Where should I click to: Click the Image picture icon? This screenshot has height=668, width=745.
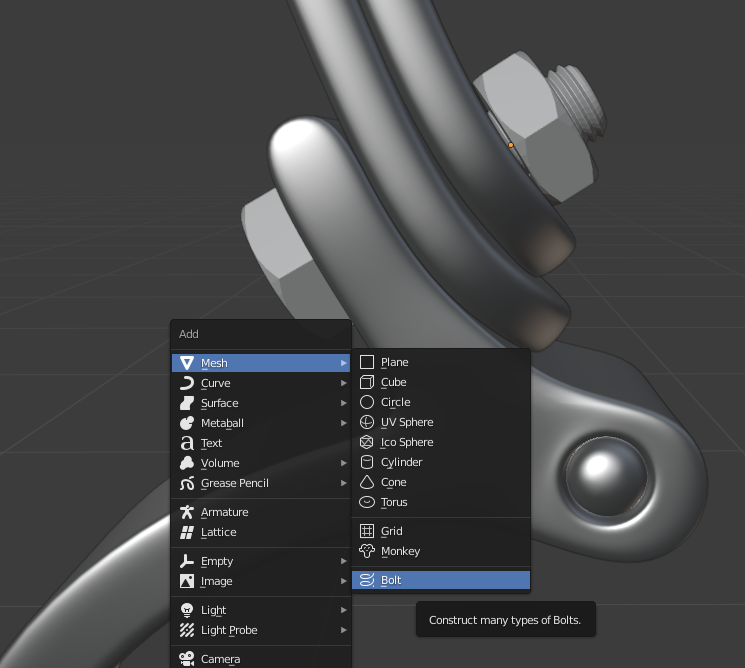coord(187,581)
